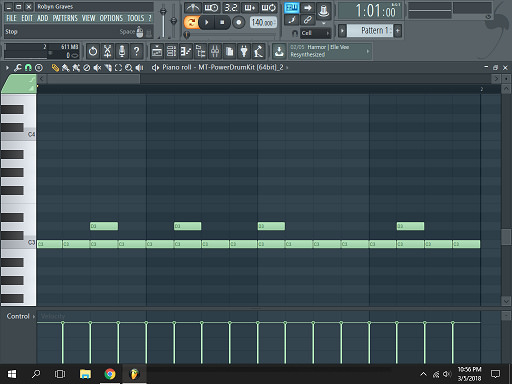Arm the record button
The image size is (512, 384).
[238, 23]
